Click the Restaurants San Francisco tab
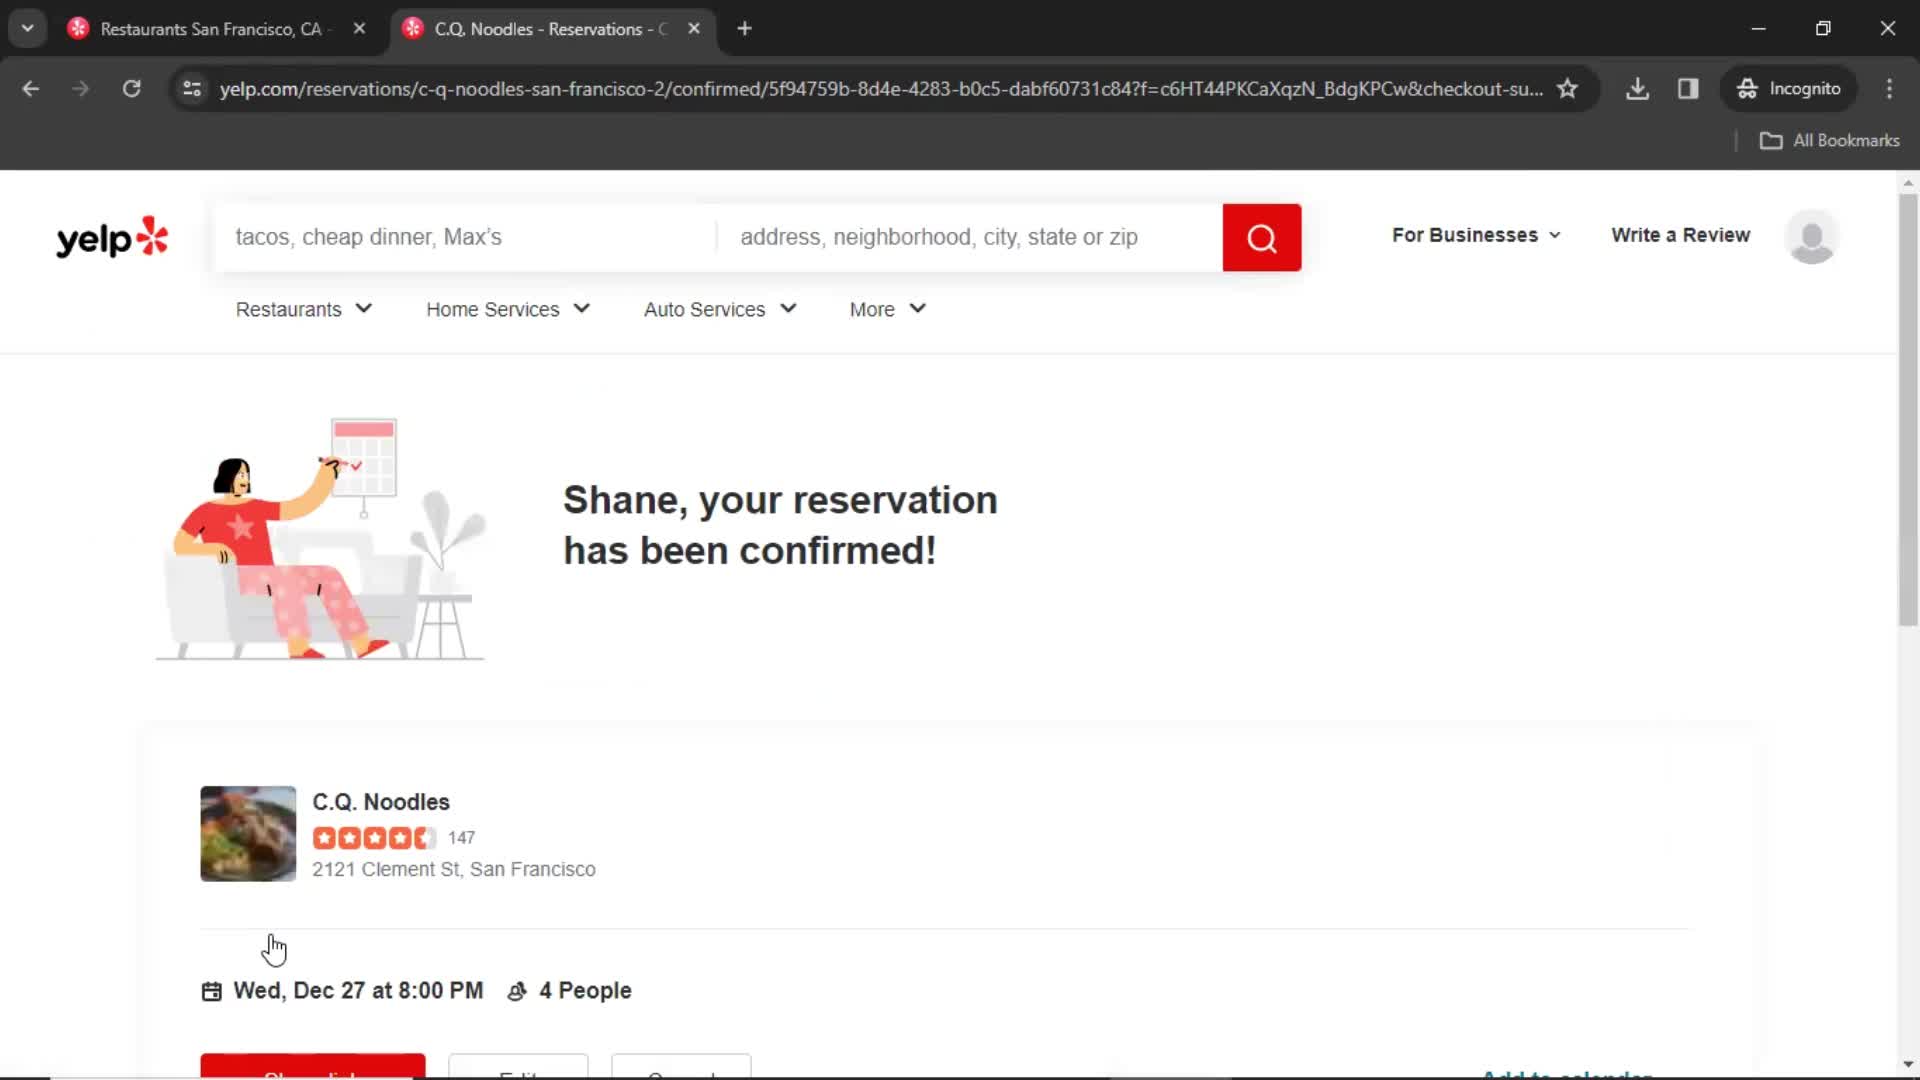 pos(211,29)
